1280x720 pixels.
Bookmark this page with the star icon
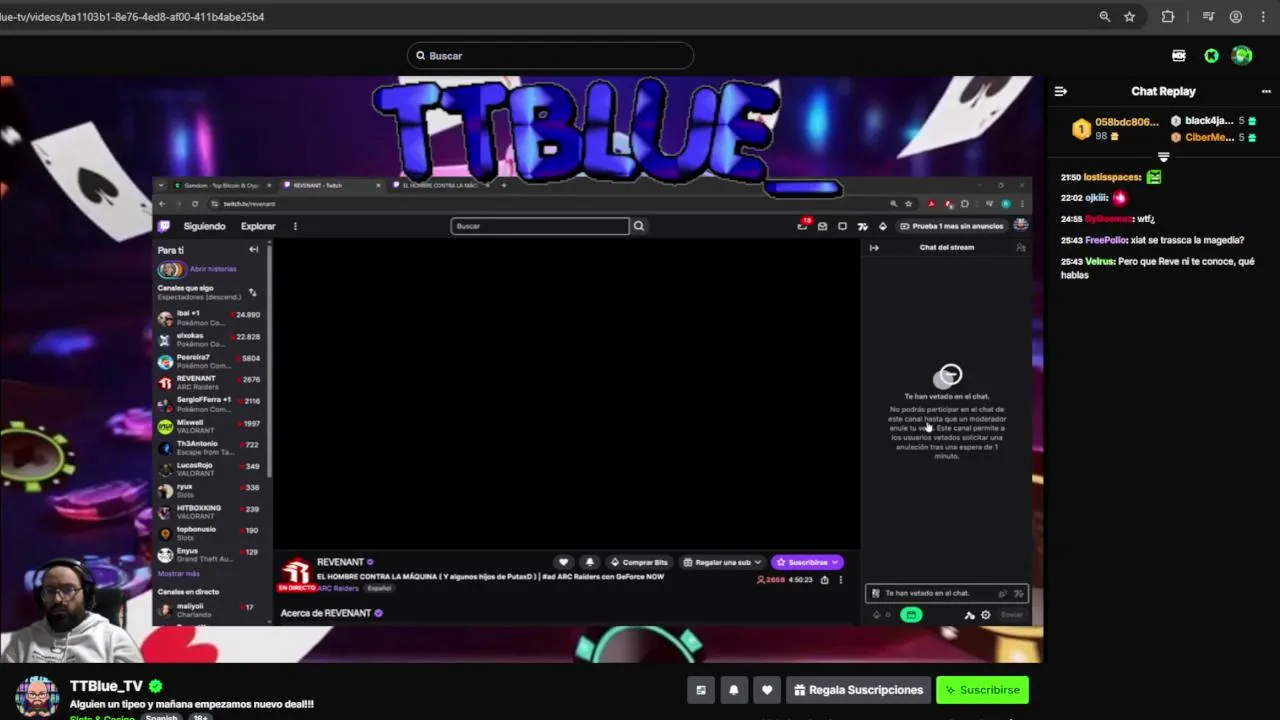(1129, 16)
